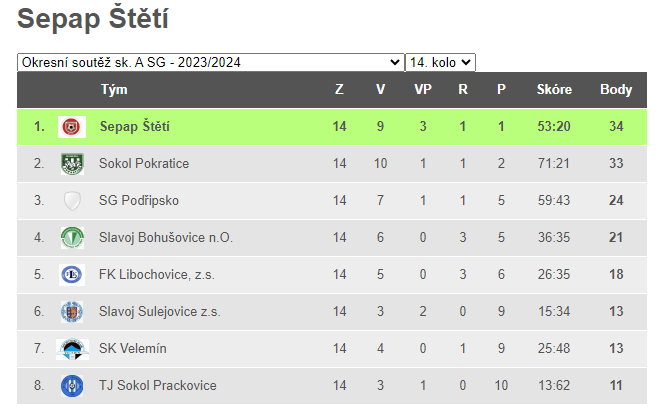The height and width of the screenshot is (418, 672).
Task: Click the Slavoj Bohušovice green logo
Action: tap(72, 238)
